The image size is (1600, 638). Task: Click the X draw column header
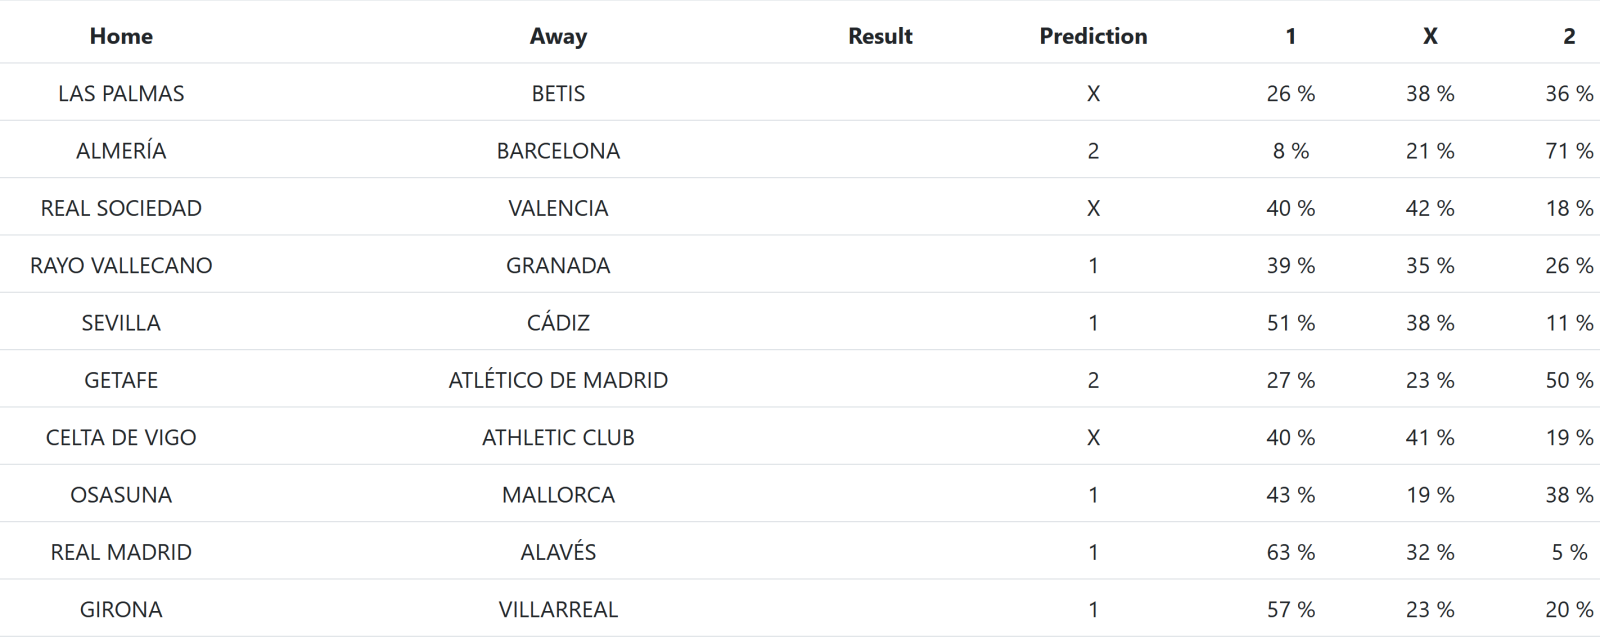[1430, 36]
